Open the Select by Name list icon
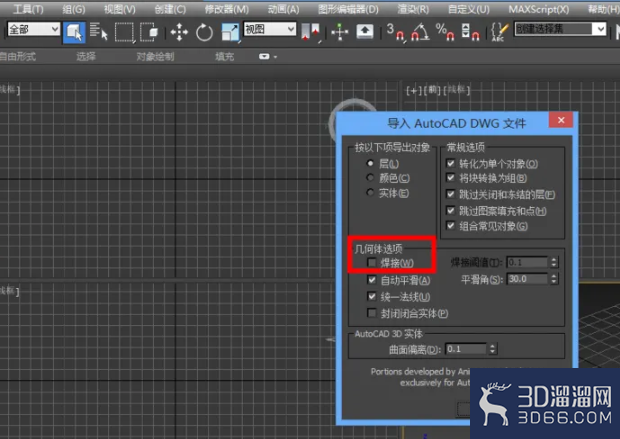This screenshot has height=439, width=620. pyautogui.click(x=98, y=32)
